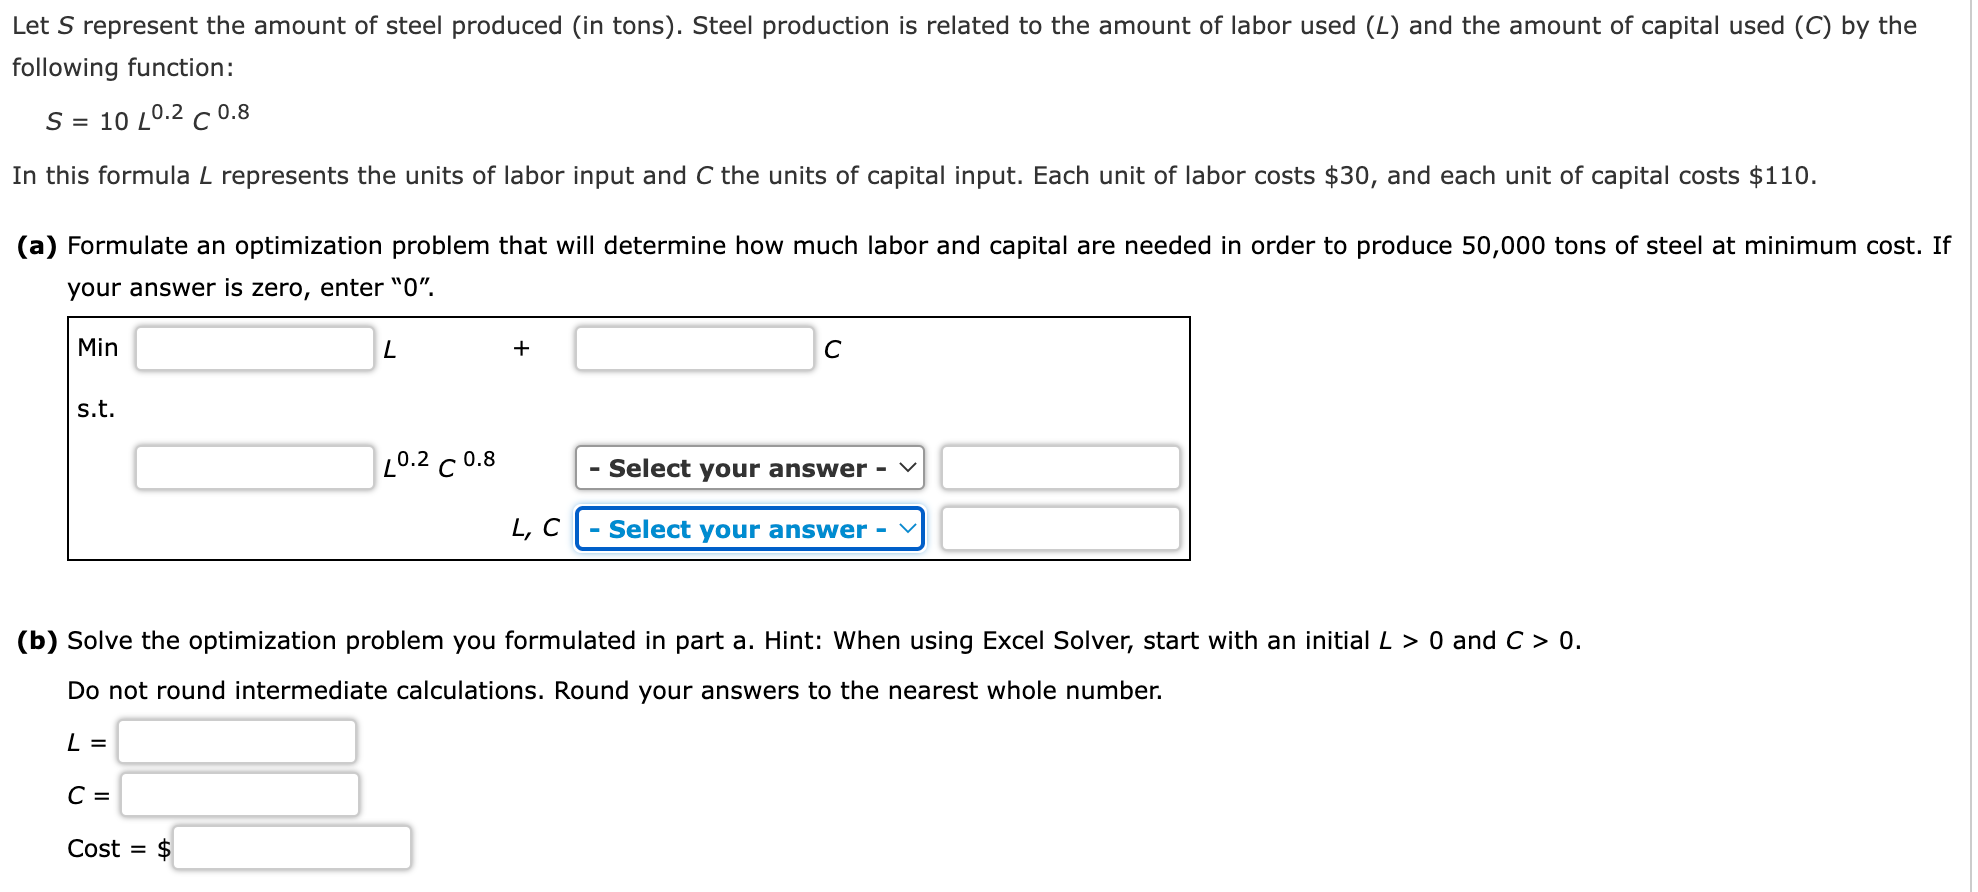Click the value box after the L, C dropdown
This screenshot has height=892, width=1978.
coord(1060,528)
